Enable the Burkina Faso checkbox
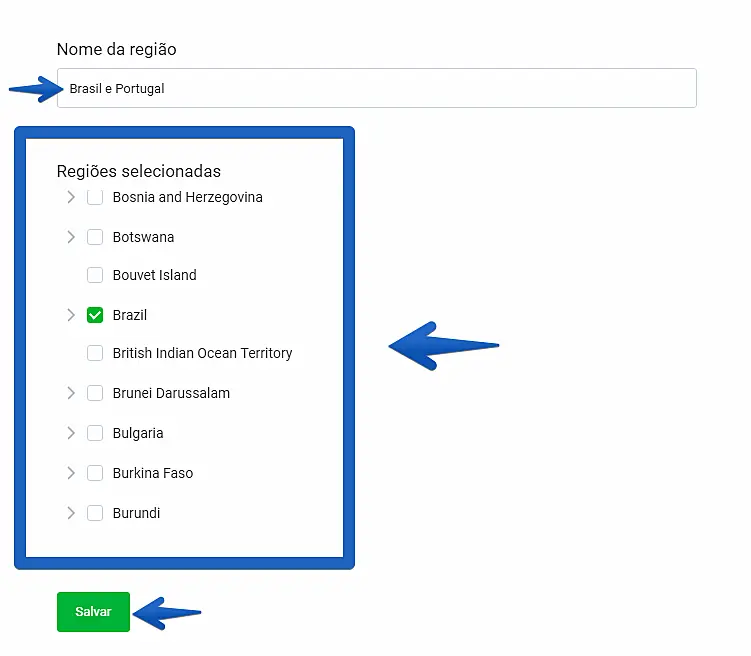Image resolution: width=751 pixels, height=656 pixels. [x=95, y=473]
